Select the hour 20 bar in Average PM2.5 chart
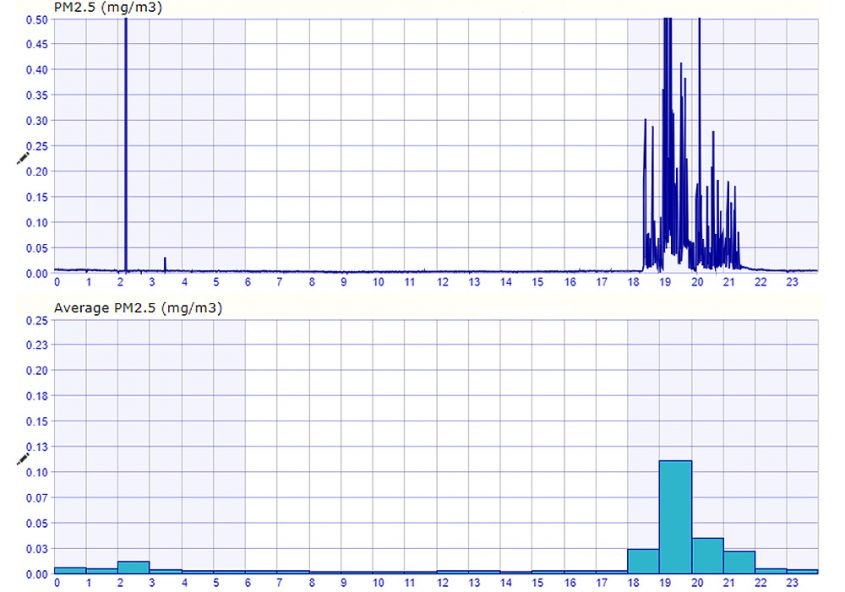845x592 pixels. 708,556
